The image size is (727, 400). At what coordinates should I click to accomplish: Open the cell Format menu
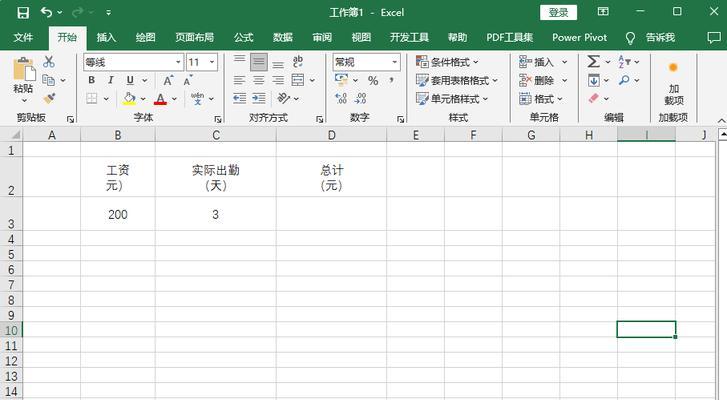tap(541, 98)
